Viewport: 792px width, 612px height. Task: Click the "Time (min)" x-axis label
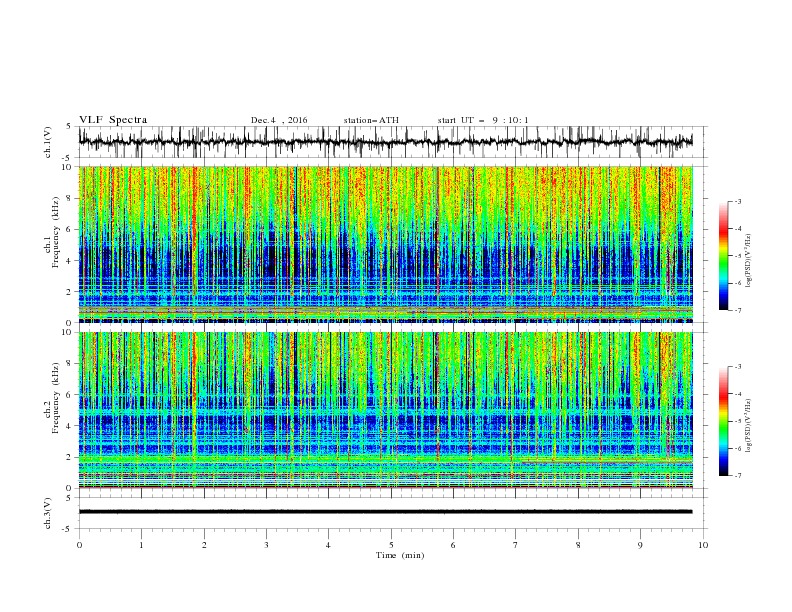tap(400, 555)
